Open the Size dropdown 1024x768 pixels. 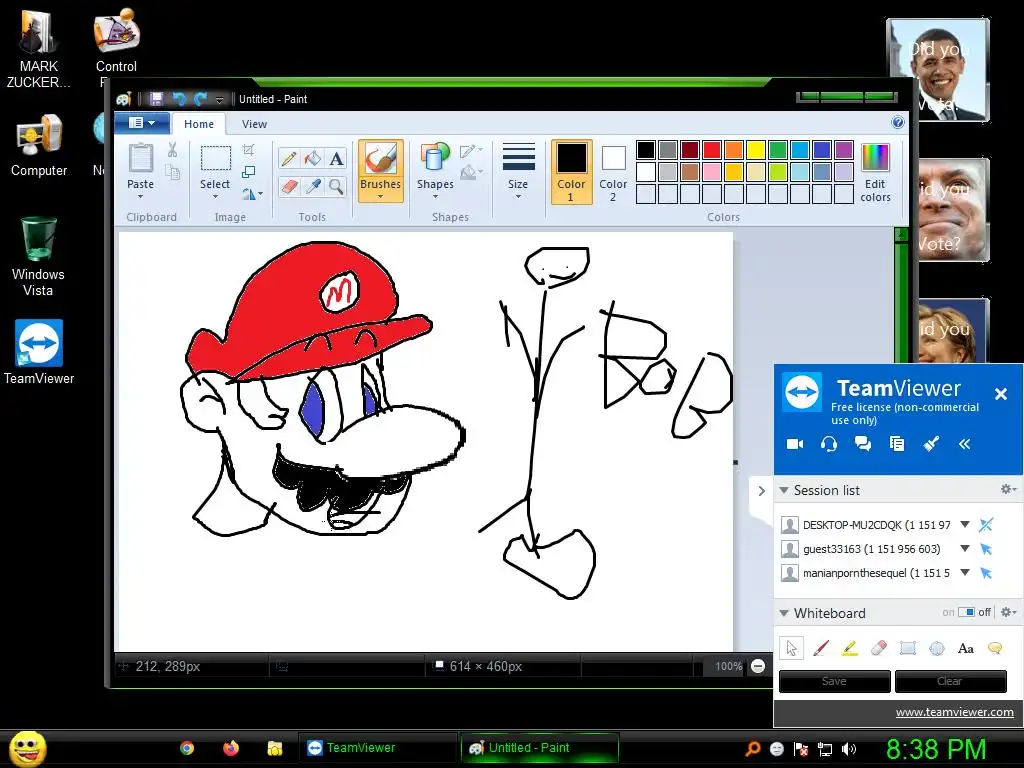tap(518, 171)
